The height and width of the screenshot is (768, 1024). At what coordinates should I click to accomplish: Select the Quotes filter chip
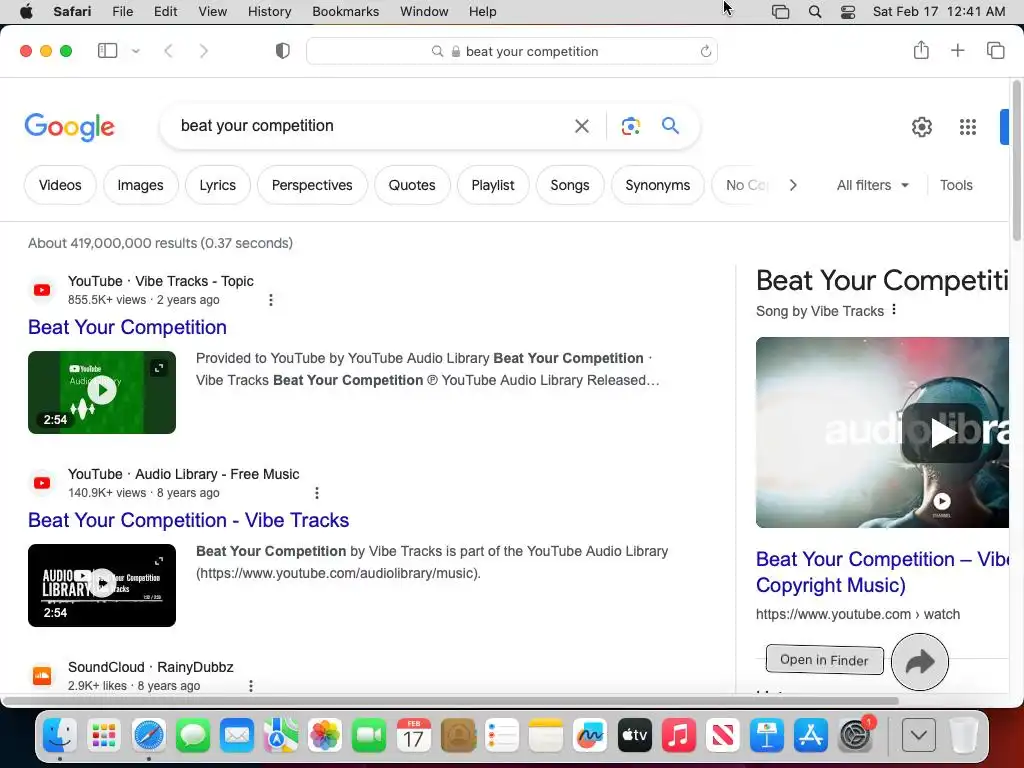[412, 185]
